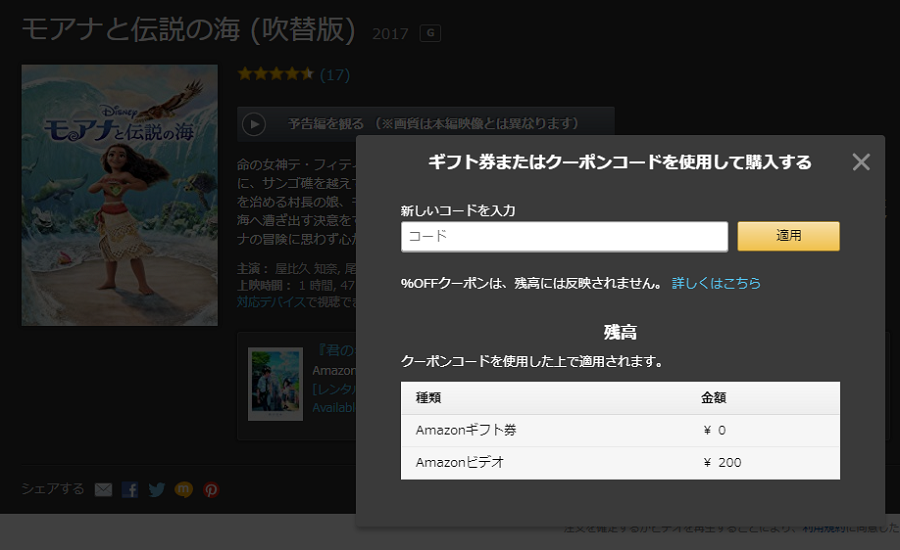The image size is (900, 550).
Task: Play the trailer with the play icon
Action: 254,124
